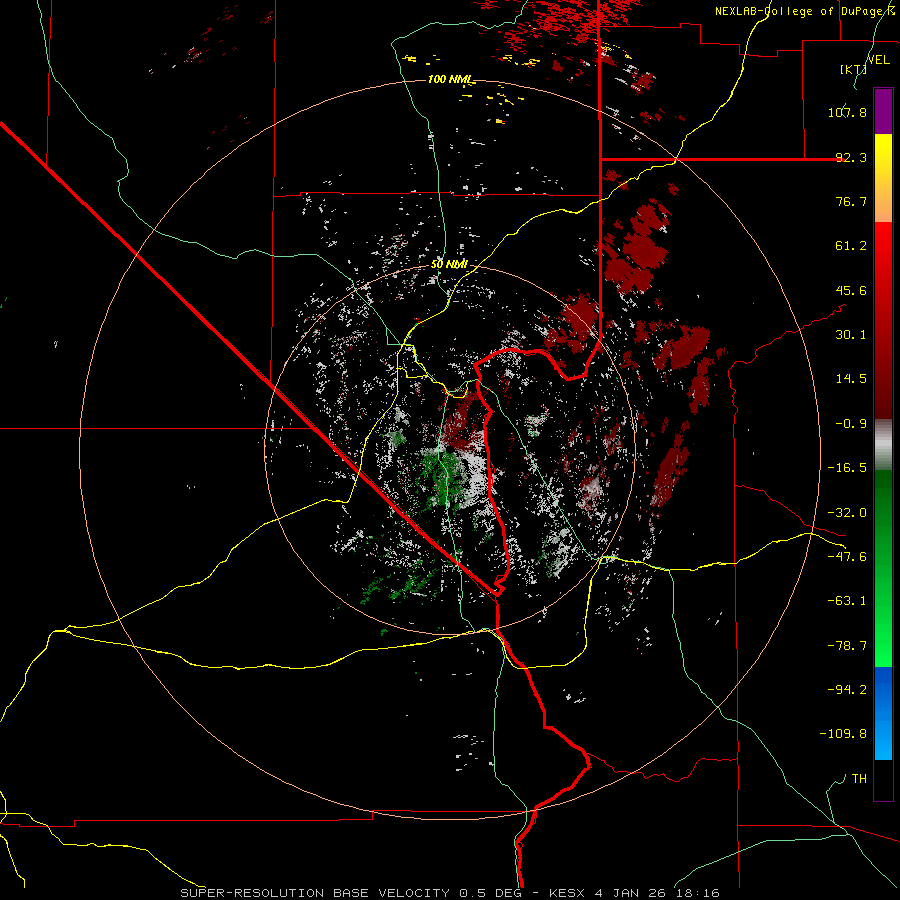Click the 'KESX 4 JAN 26 18:16' timestamp
Viewport: 900px width, 900px height.
pos(634,893)
